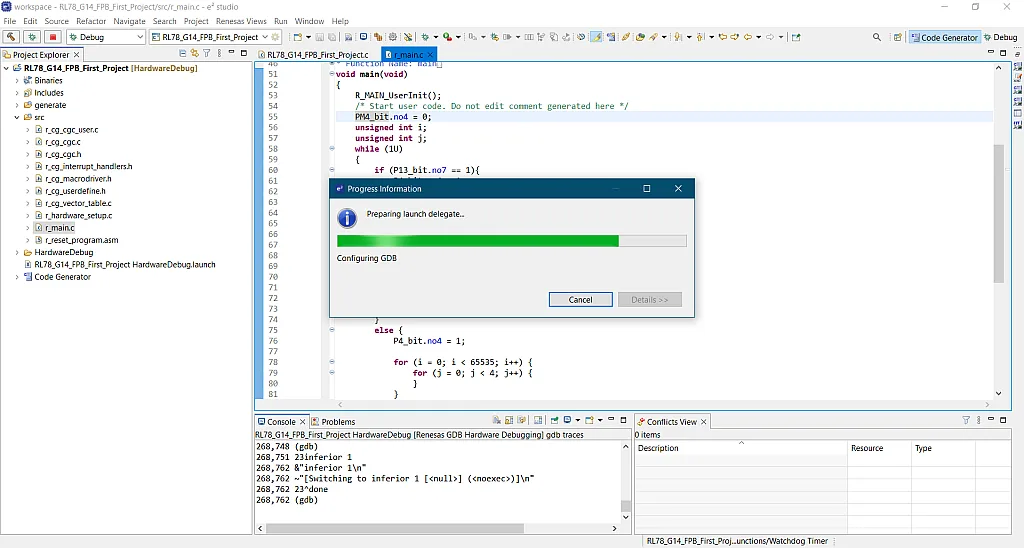1024x548 pixels.
Task: Switch to the Problems tab
Action: (x=334, y=422)
